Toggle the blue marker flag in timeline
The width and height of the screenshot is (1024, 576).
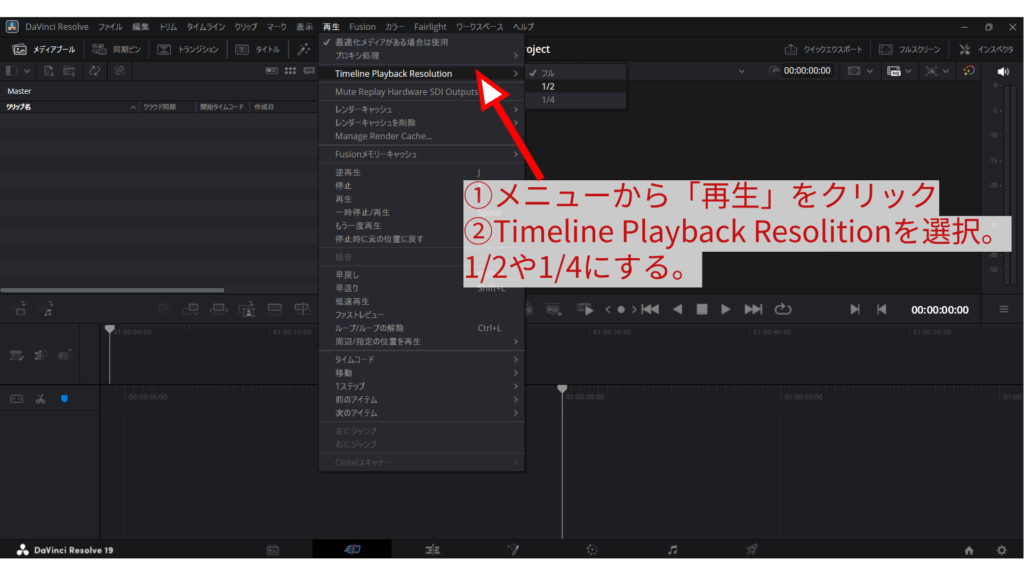click(x=65, y=399)
